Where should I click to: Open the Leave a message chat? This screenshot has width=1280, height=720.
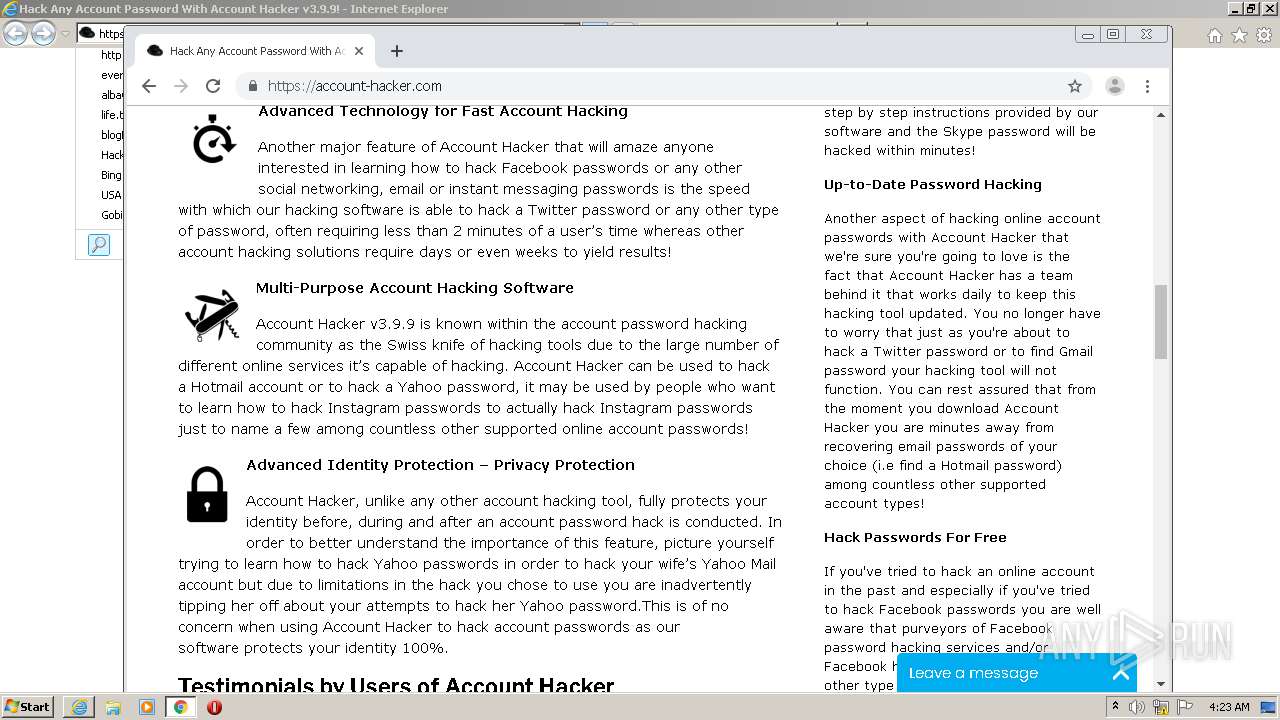click(x=1017, y=673)
